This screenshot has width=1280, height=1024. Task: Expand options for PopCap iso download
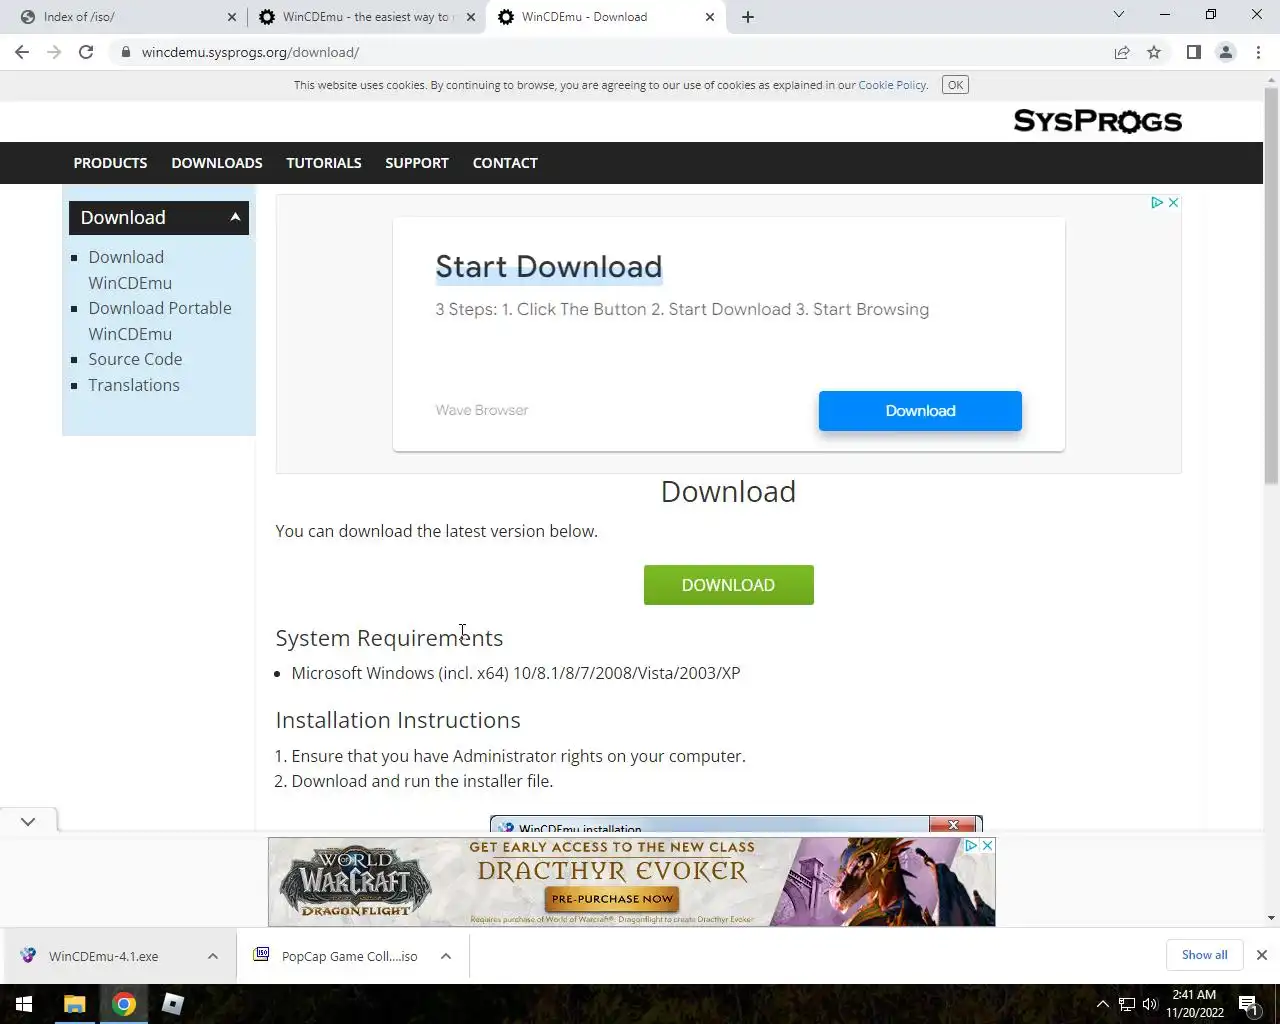point(446,956)
